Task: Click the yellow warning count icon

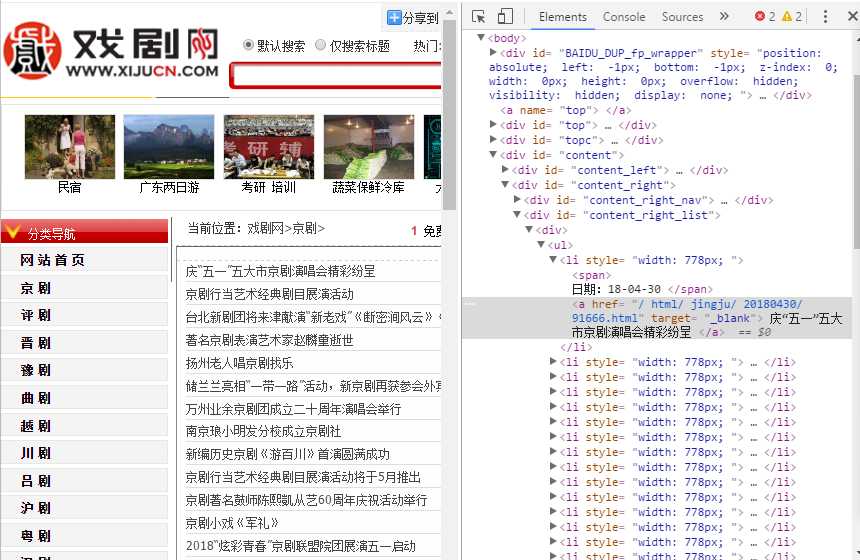Action: 787,16
